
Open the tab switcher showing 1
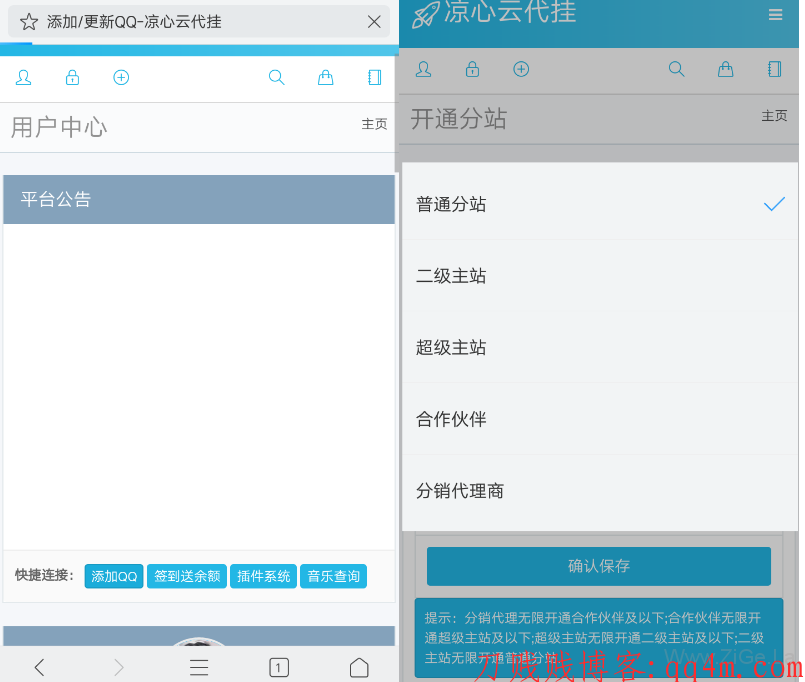tap(279, 668)
